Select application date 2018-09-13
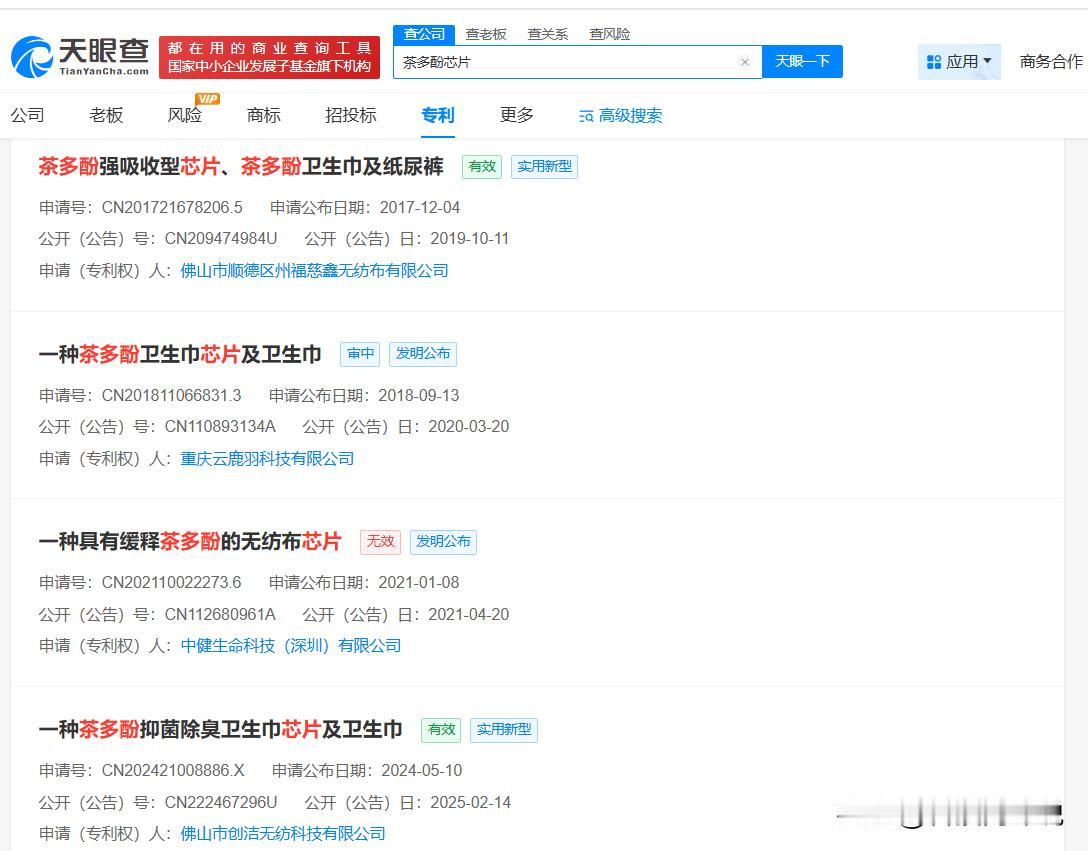The image size is (1088, 851). tap(418, 396)
